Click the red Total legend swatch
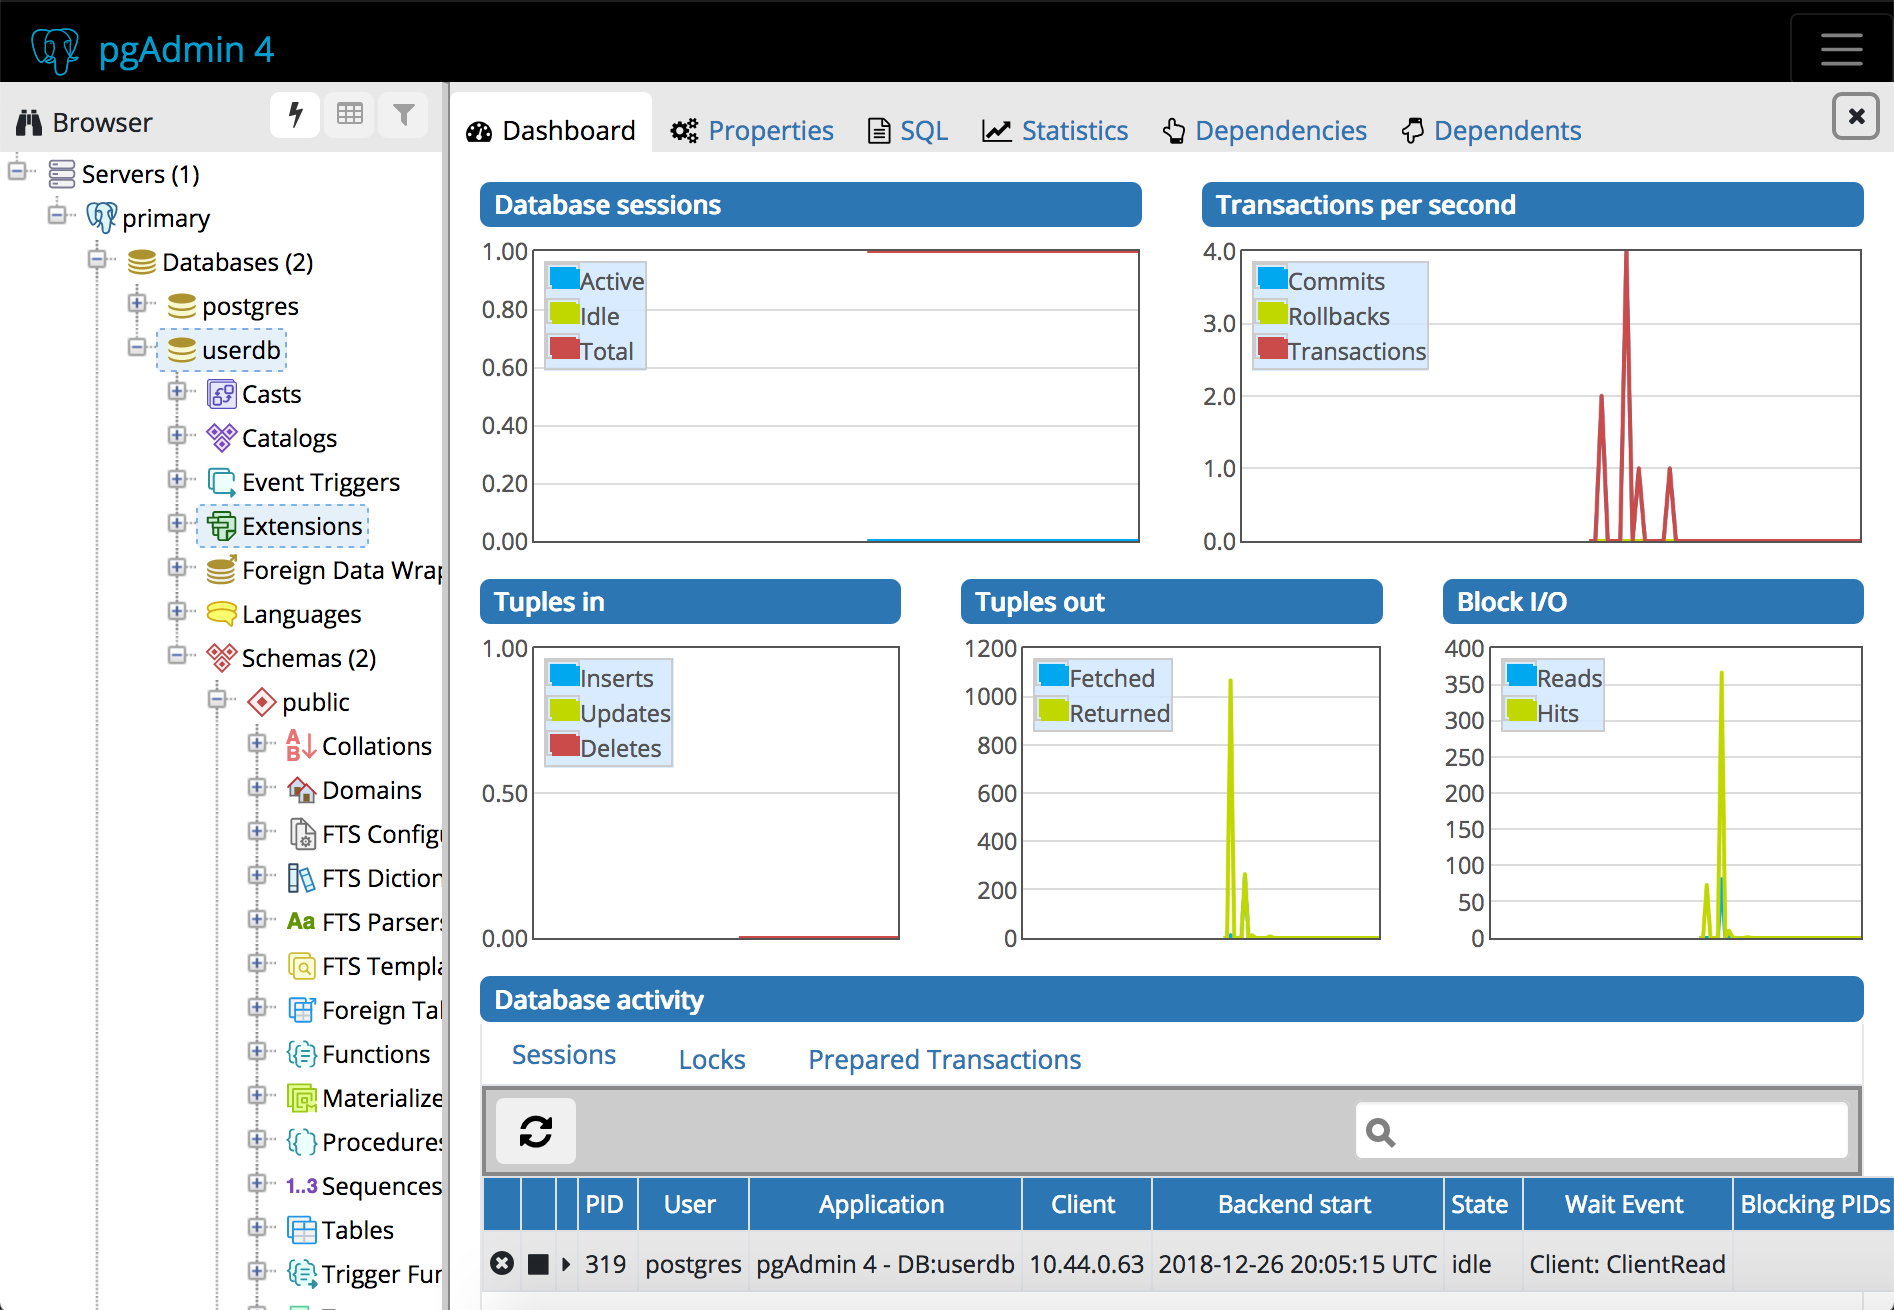The width and height of the screenshot is (1894, 1310). coord(565,349)
